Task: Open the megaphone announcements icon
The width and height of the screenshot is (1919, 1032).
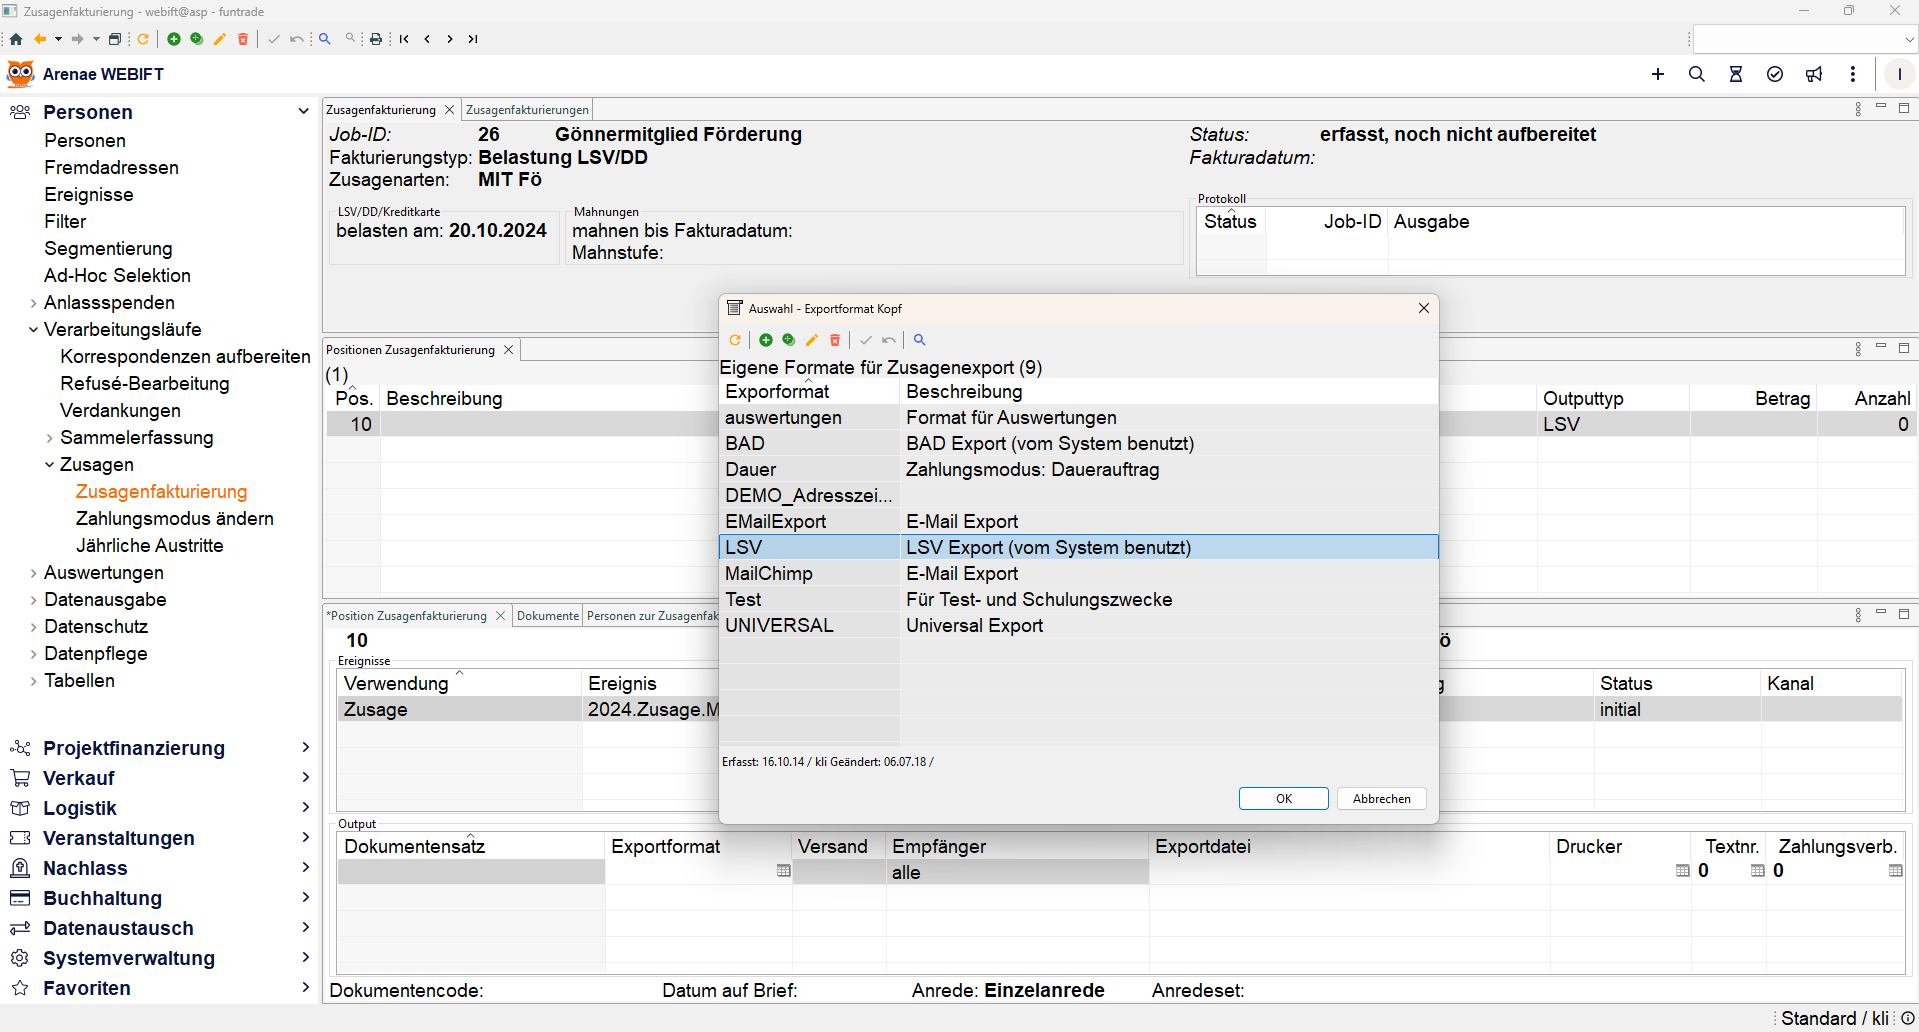Action: pos(1814,74)
